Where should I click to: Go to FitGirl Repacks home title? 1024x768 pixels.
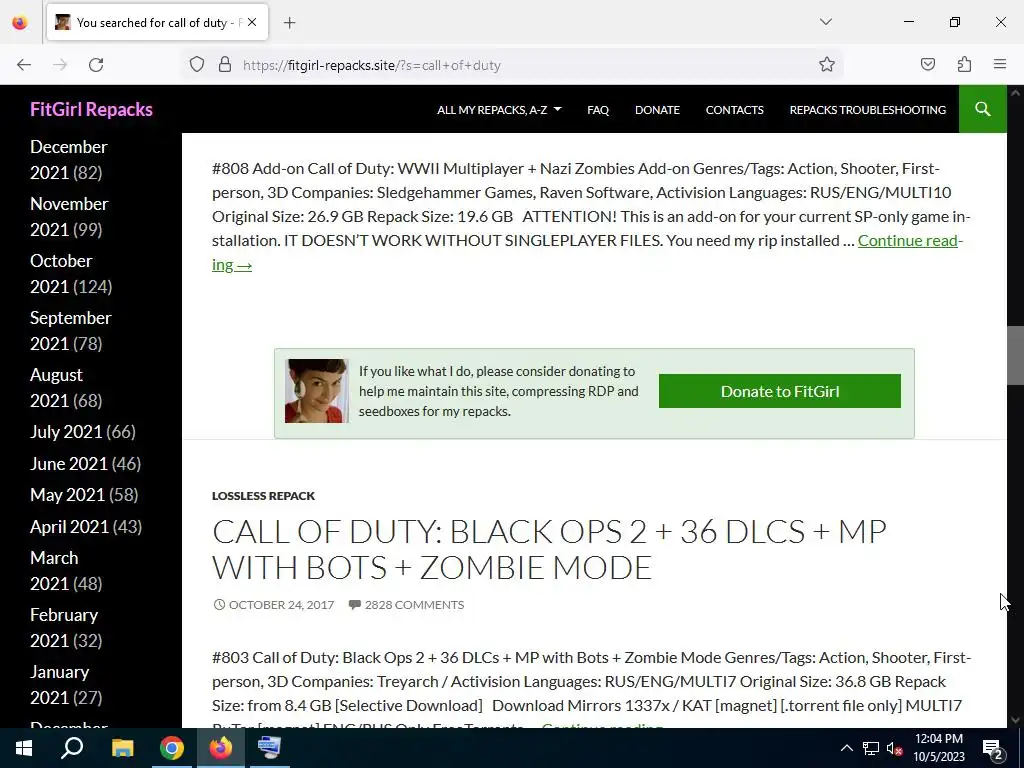coord(91,109)
